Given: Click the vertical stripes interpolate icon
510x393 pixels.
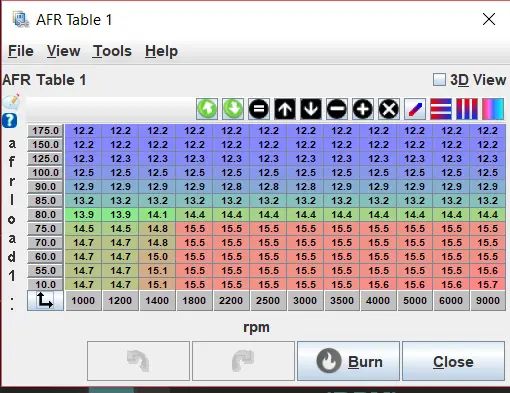Looking at the screenshot, I should pos(467,109).
